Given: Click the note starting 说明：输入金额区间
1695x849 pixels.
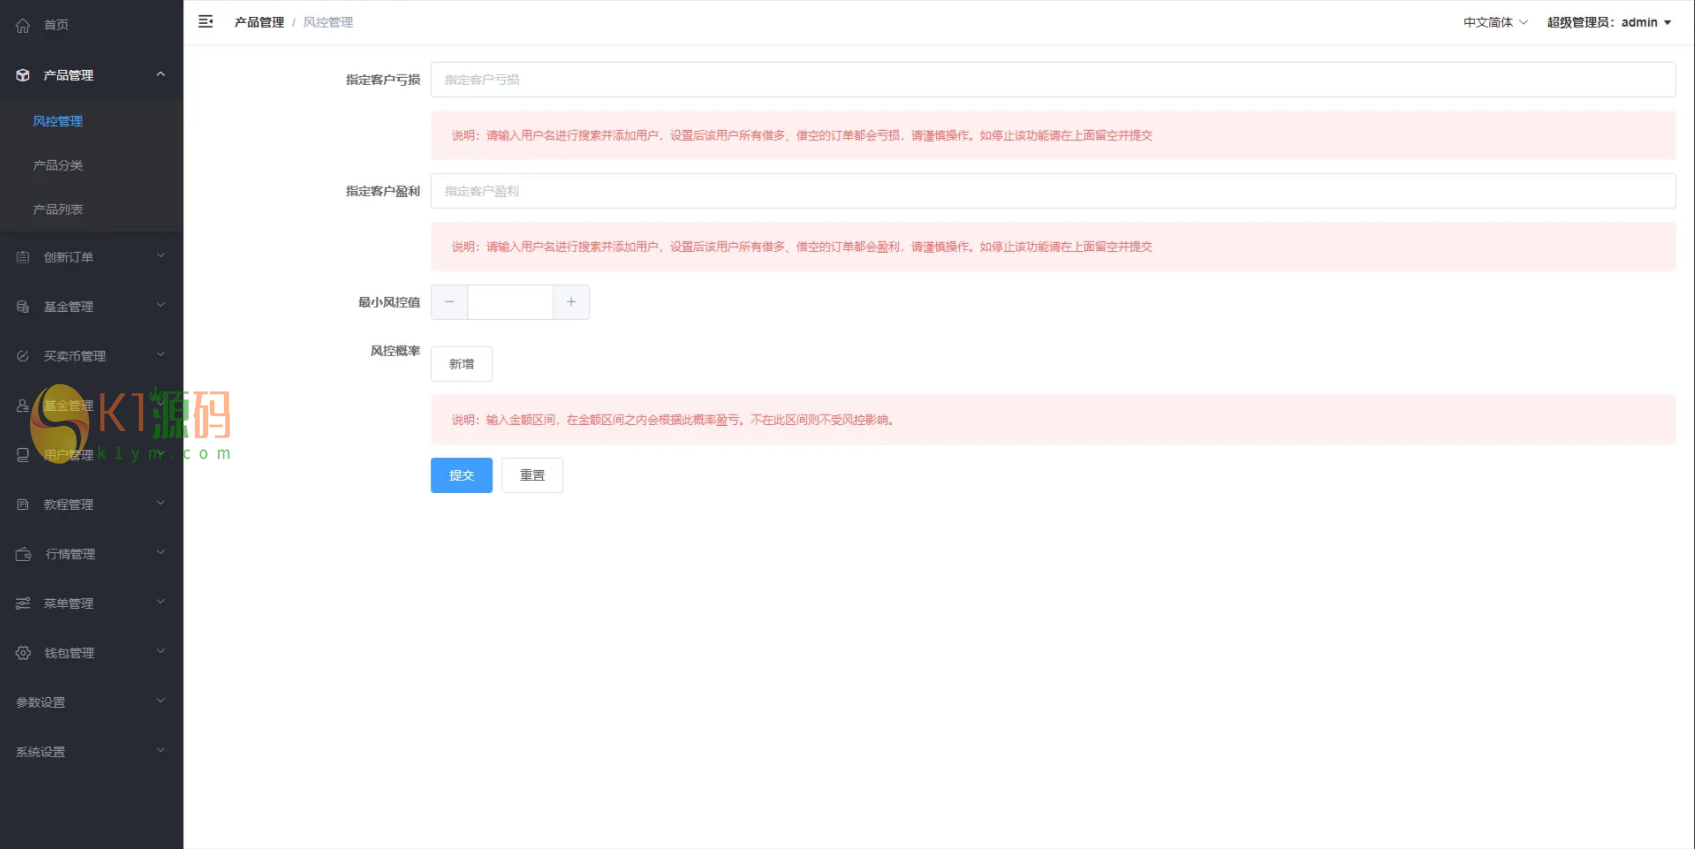Looking at the screenshot, I should (1053, 420).
